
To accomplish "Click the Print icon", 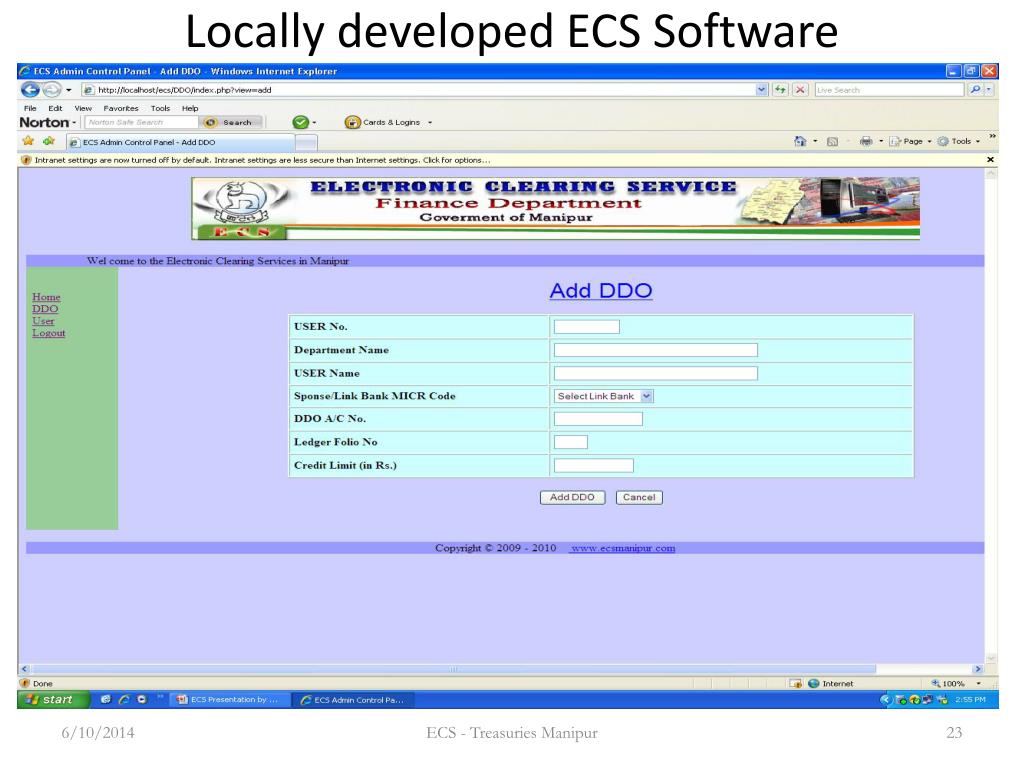I will [x=866, y=141].
